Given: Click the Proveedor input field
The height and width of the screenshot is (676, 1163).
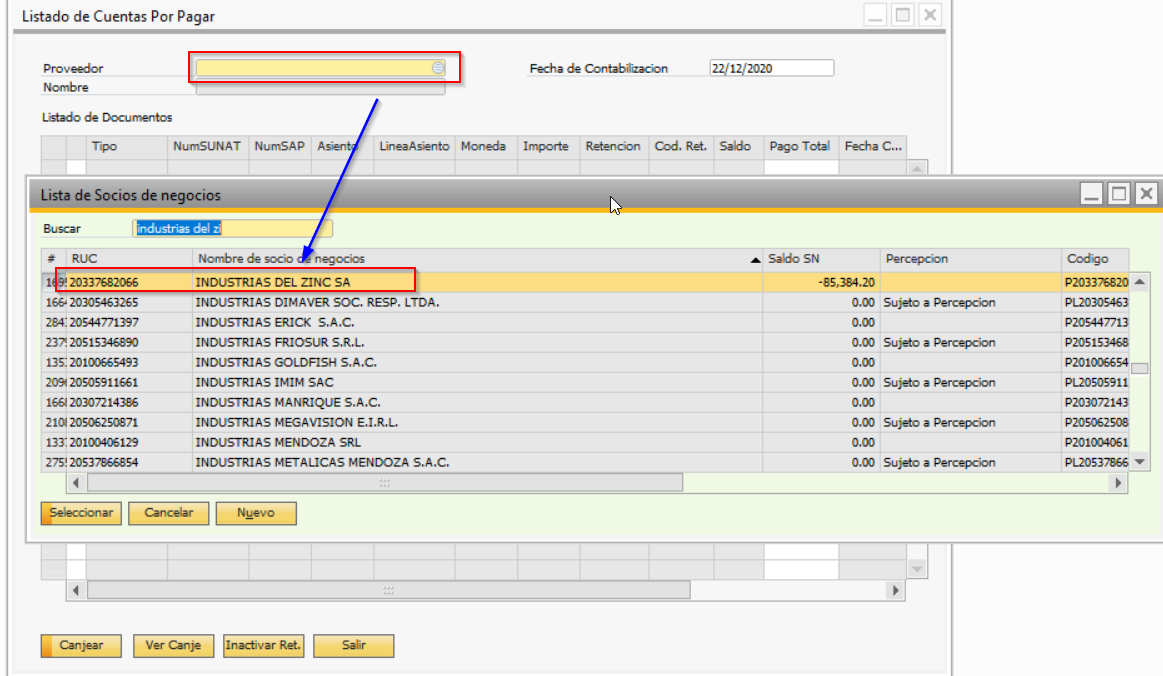Looking at the screenshot, I should tap(320, 68).
